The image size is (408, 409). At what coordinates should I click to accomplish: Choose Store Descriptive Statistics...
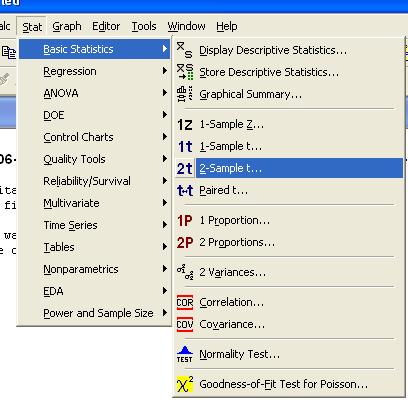pos(289,72)
